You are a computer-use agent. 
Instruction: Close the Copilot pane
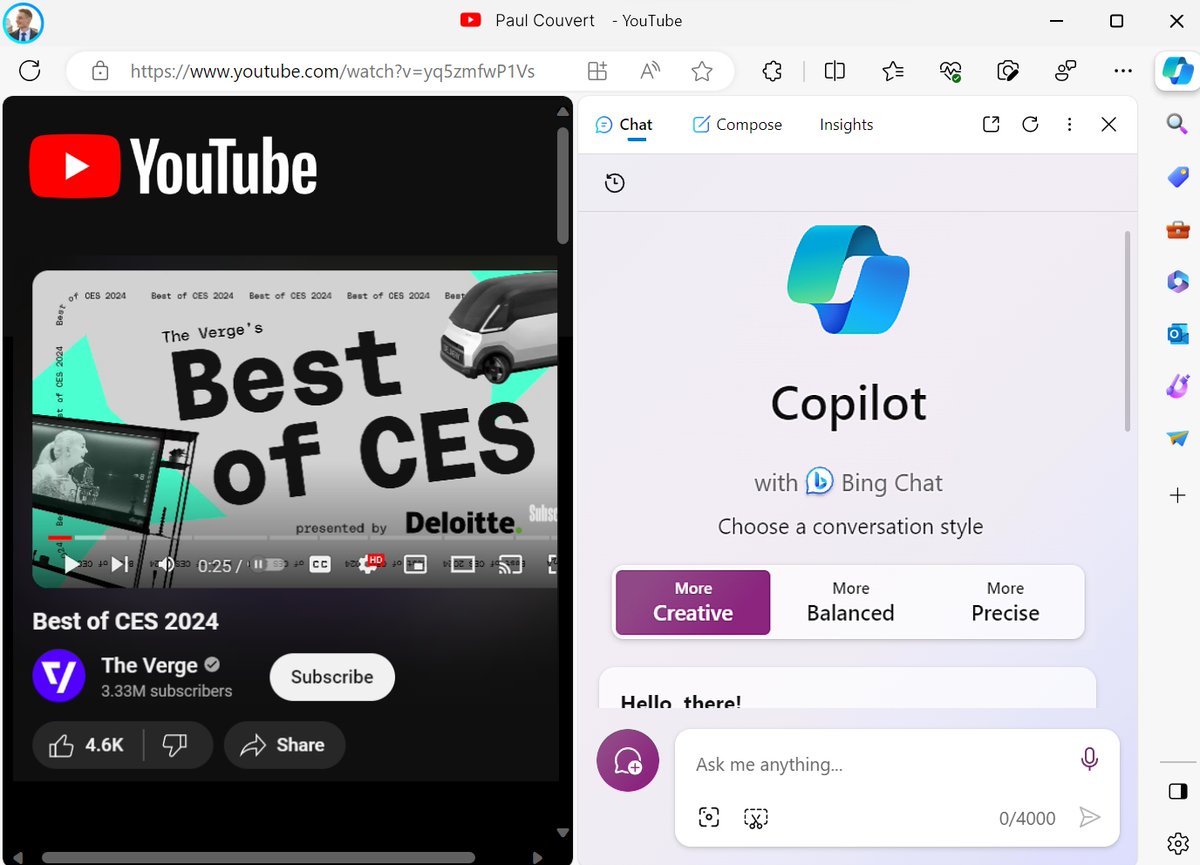(1108, 124)
